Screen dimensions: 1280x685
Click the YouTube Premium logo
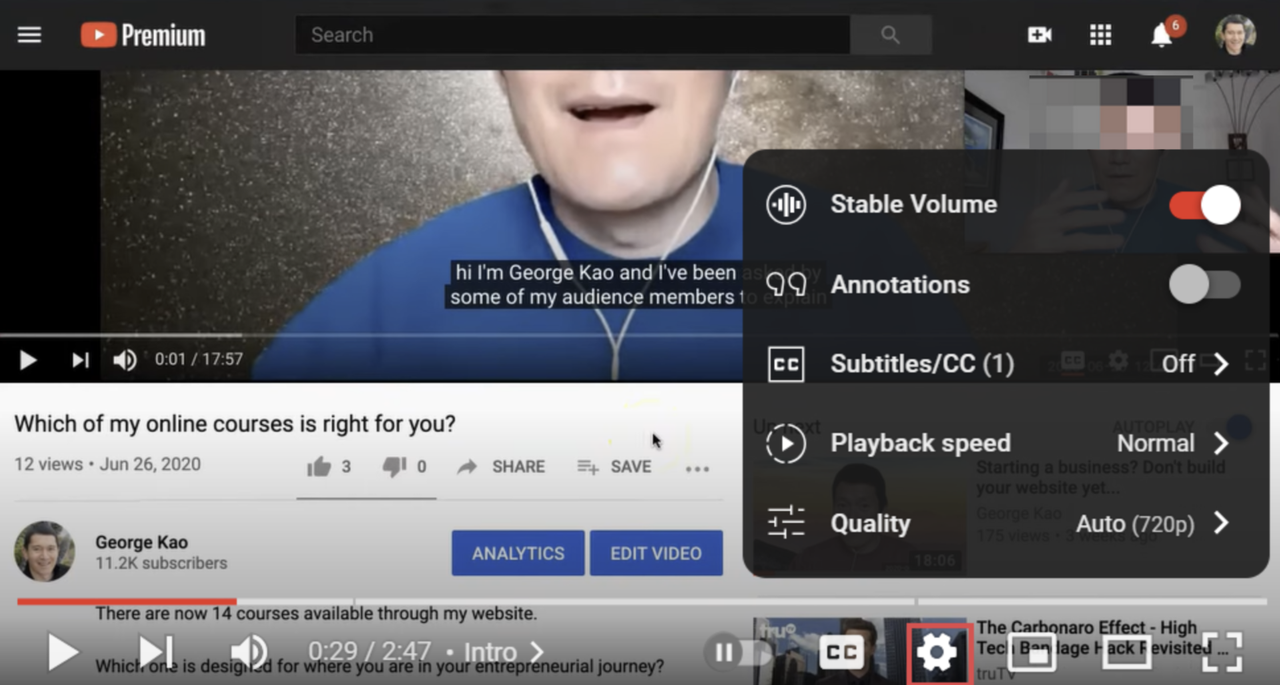tap(143, 35)
